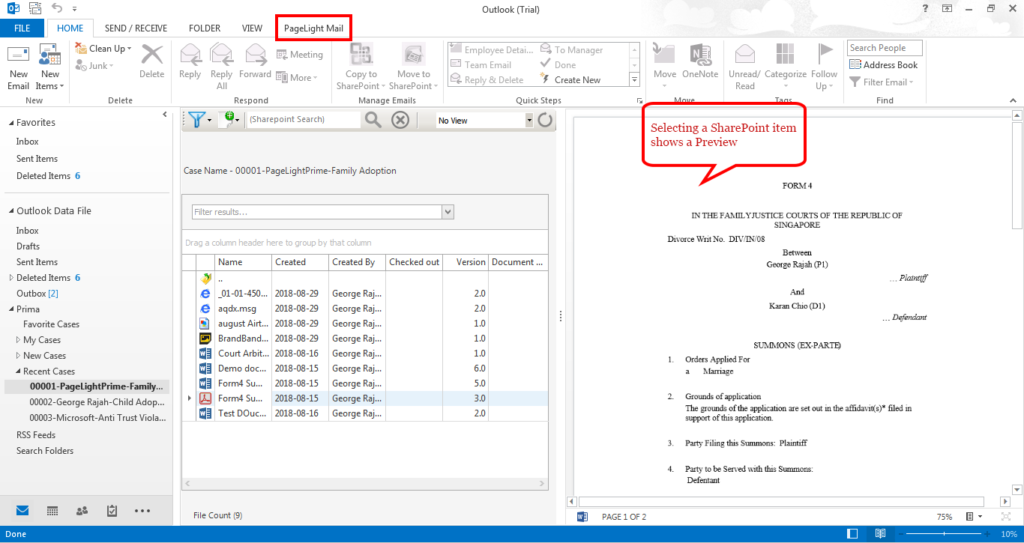Open the Address Book
Screen dimensions: 1024x543
[x=884, y=65]
